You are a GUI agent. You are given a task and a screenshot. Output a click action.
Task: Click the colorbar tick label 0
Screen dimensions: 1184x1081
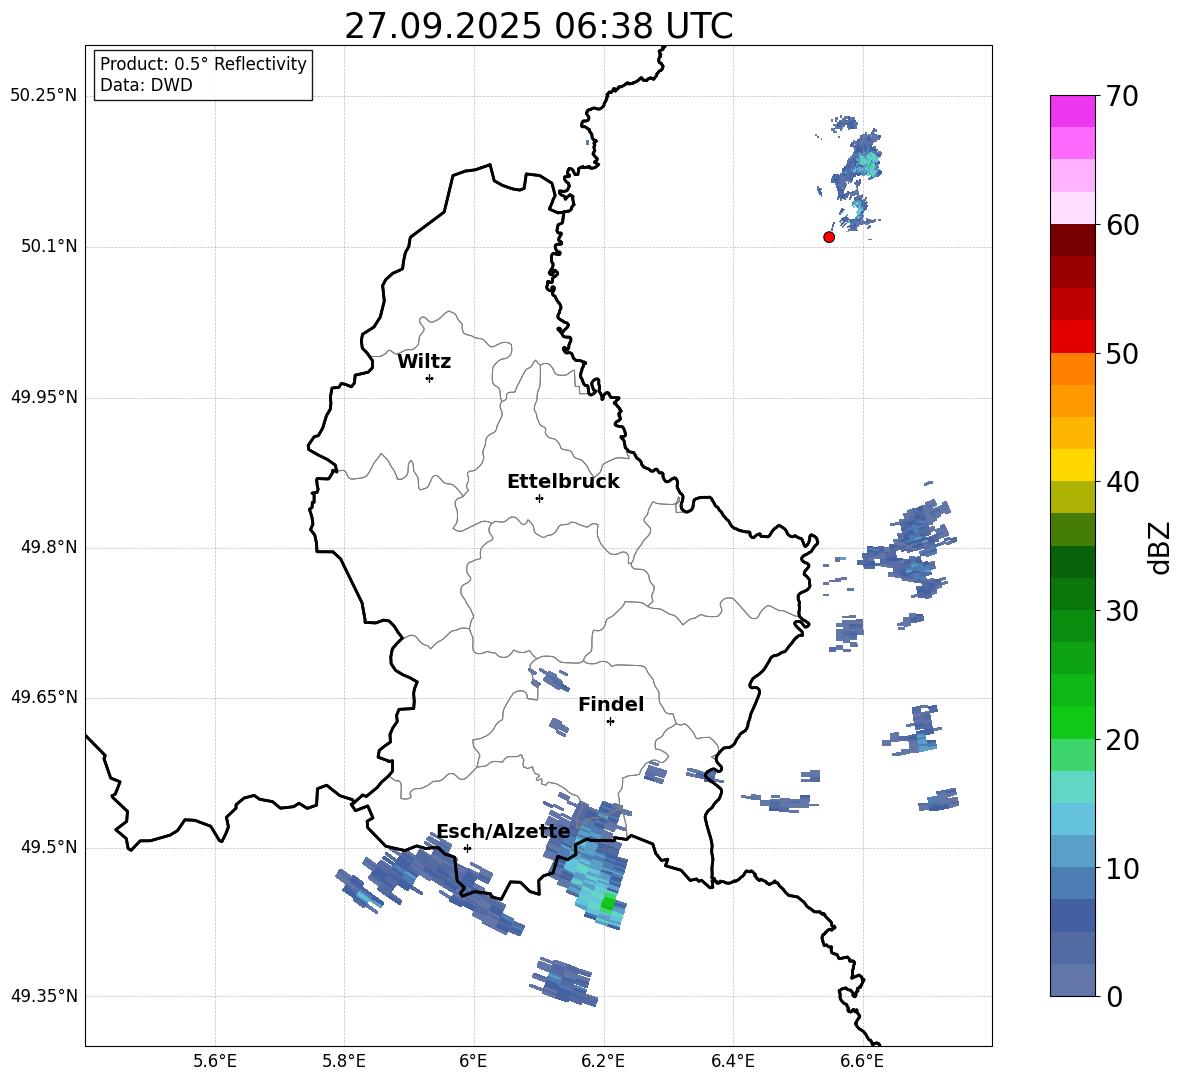[1115, 997]
